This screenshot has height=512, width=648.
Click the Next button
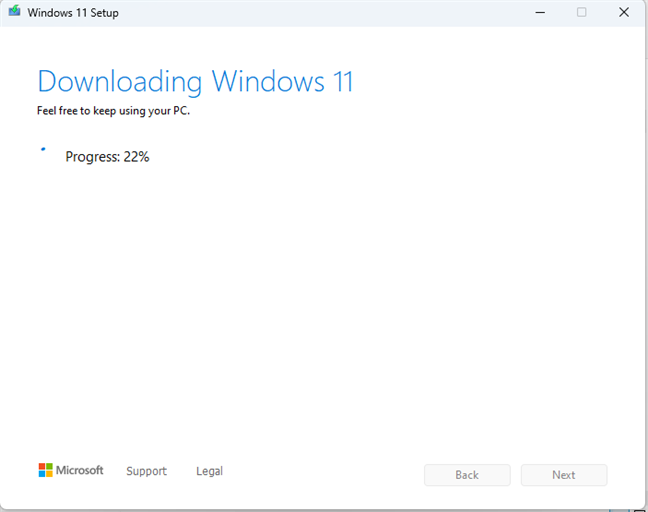(564, 475)
